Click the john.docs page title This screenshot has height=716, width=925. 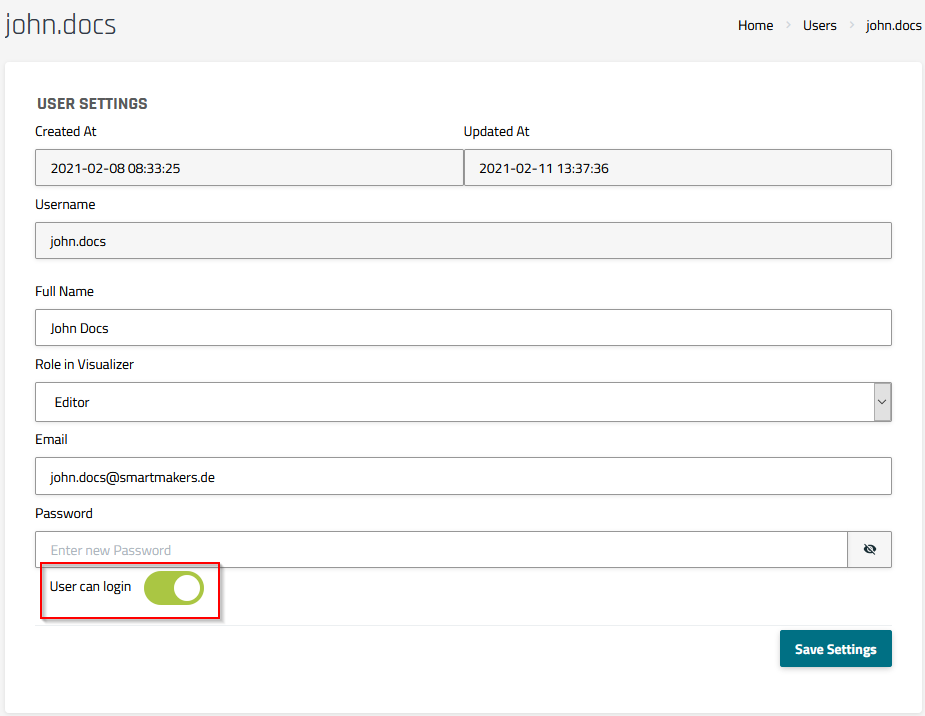coord(60,24)
